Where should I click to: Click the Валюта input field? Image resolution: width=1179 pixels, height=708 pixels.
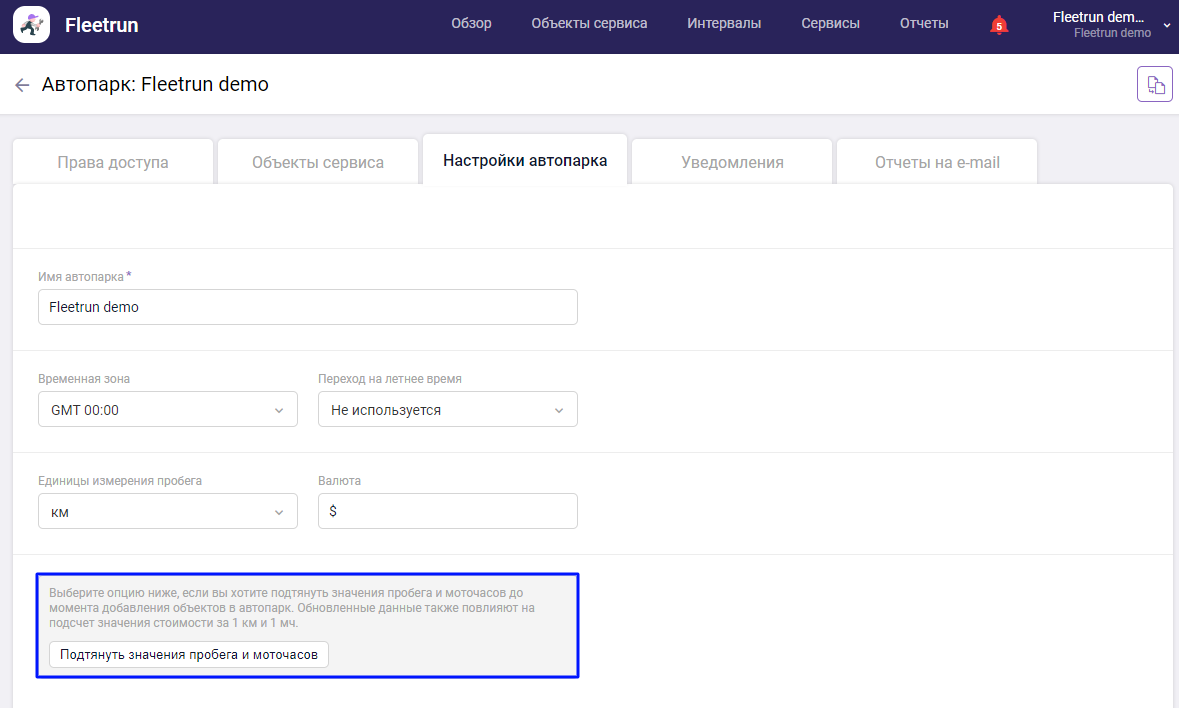(447, 511)
